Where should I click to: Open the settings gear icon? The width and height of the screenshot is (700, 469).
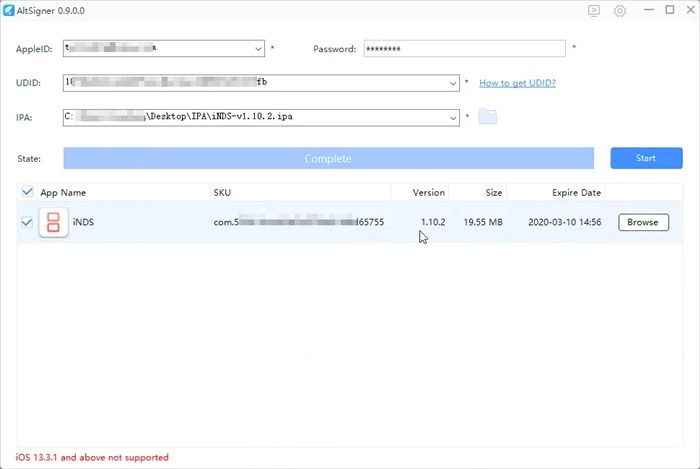[x=620, y=11]
